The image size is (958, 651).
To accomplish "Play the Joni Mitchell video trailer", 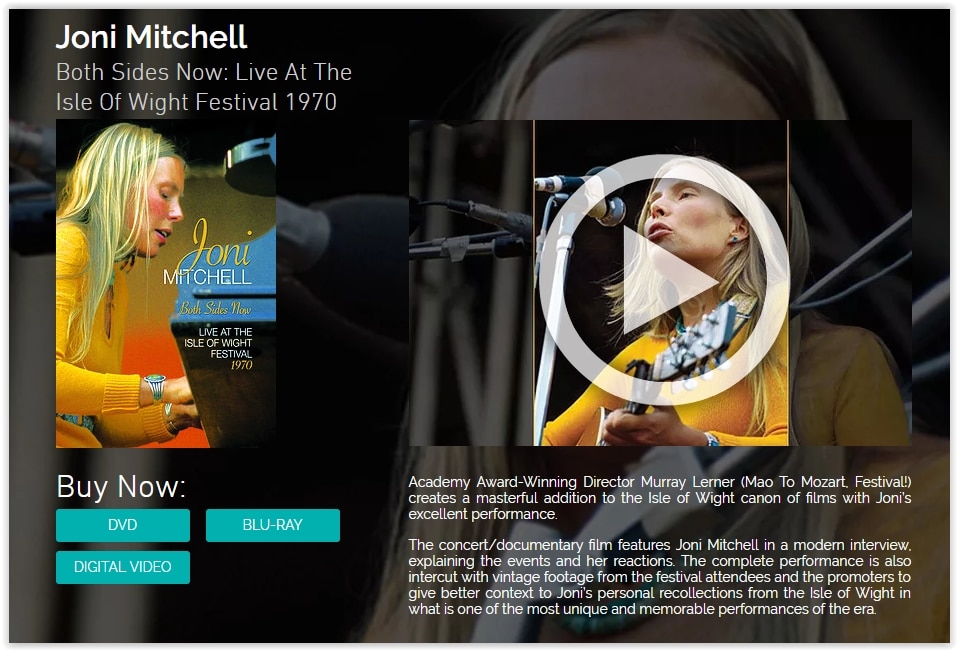I will coord(664,279).
